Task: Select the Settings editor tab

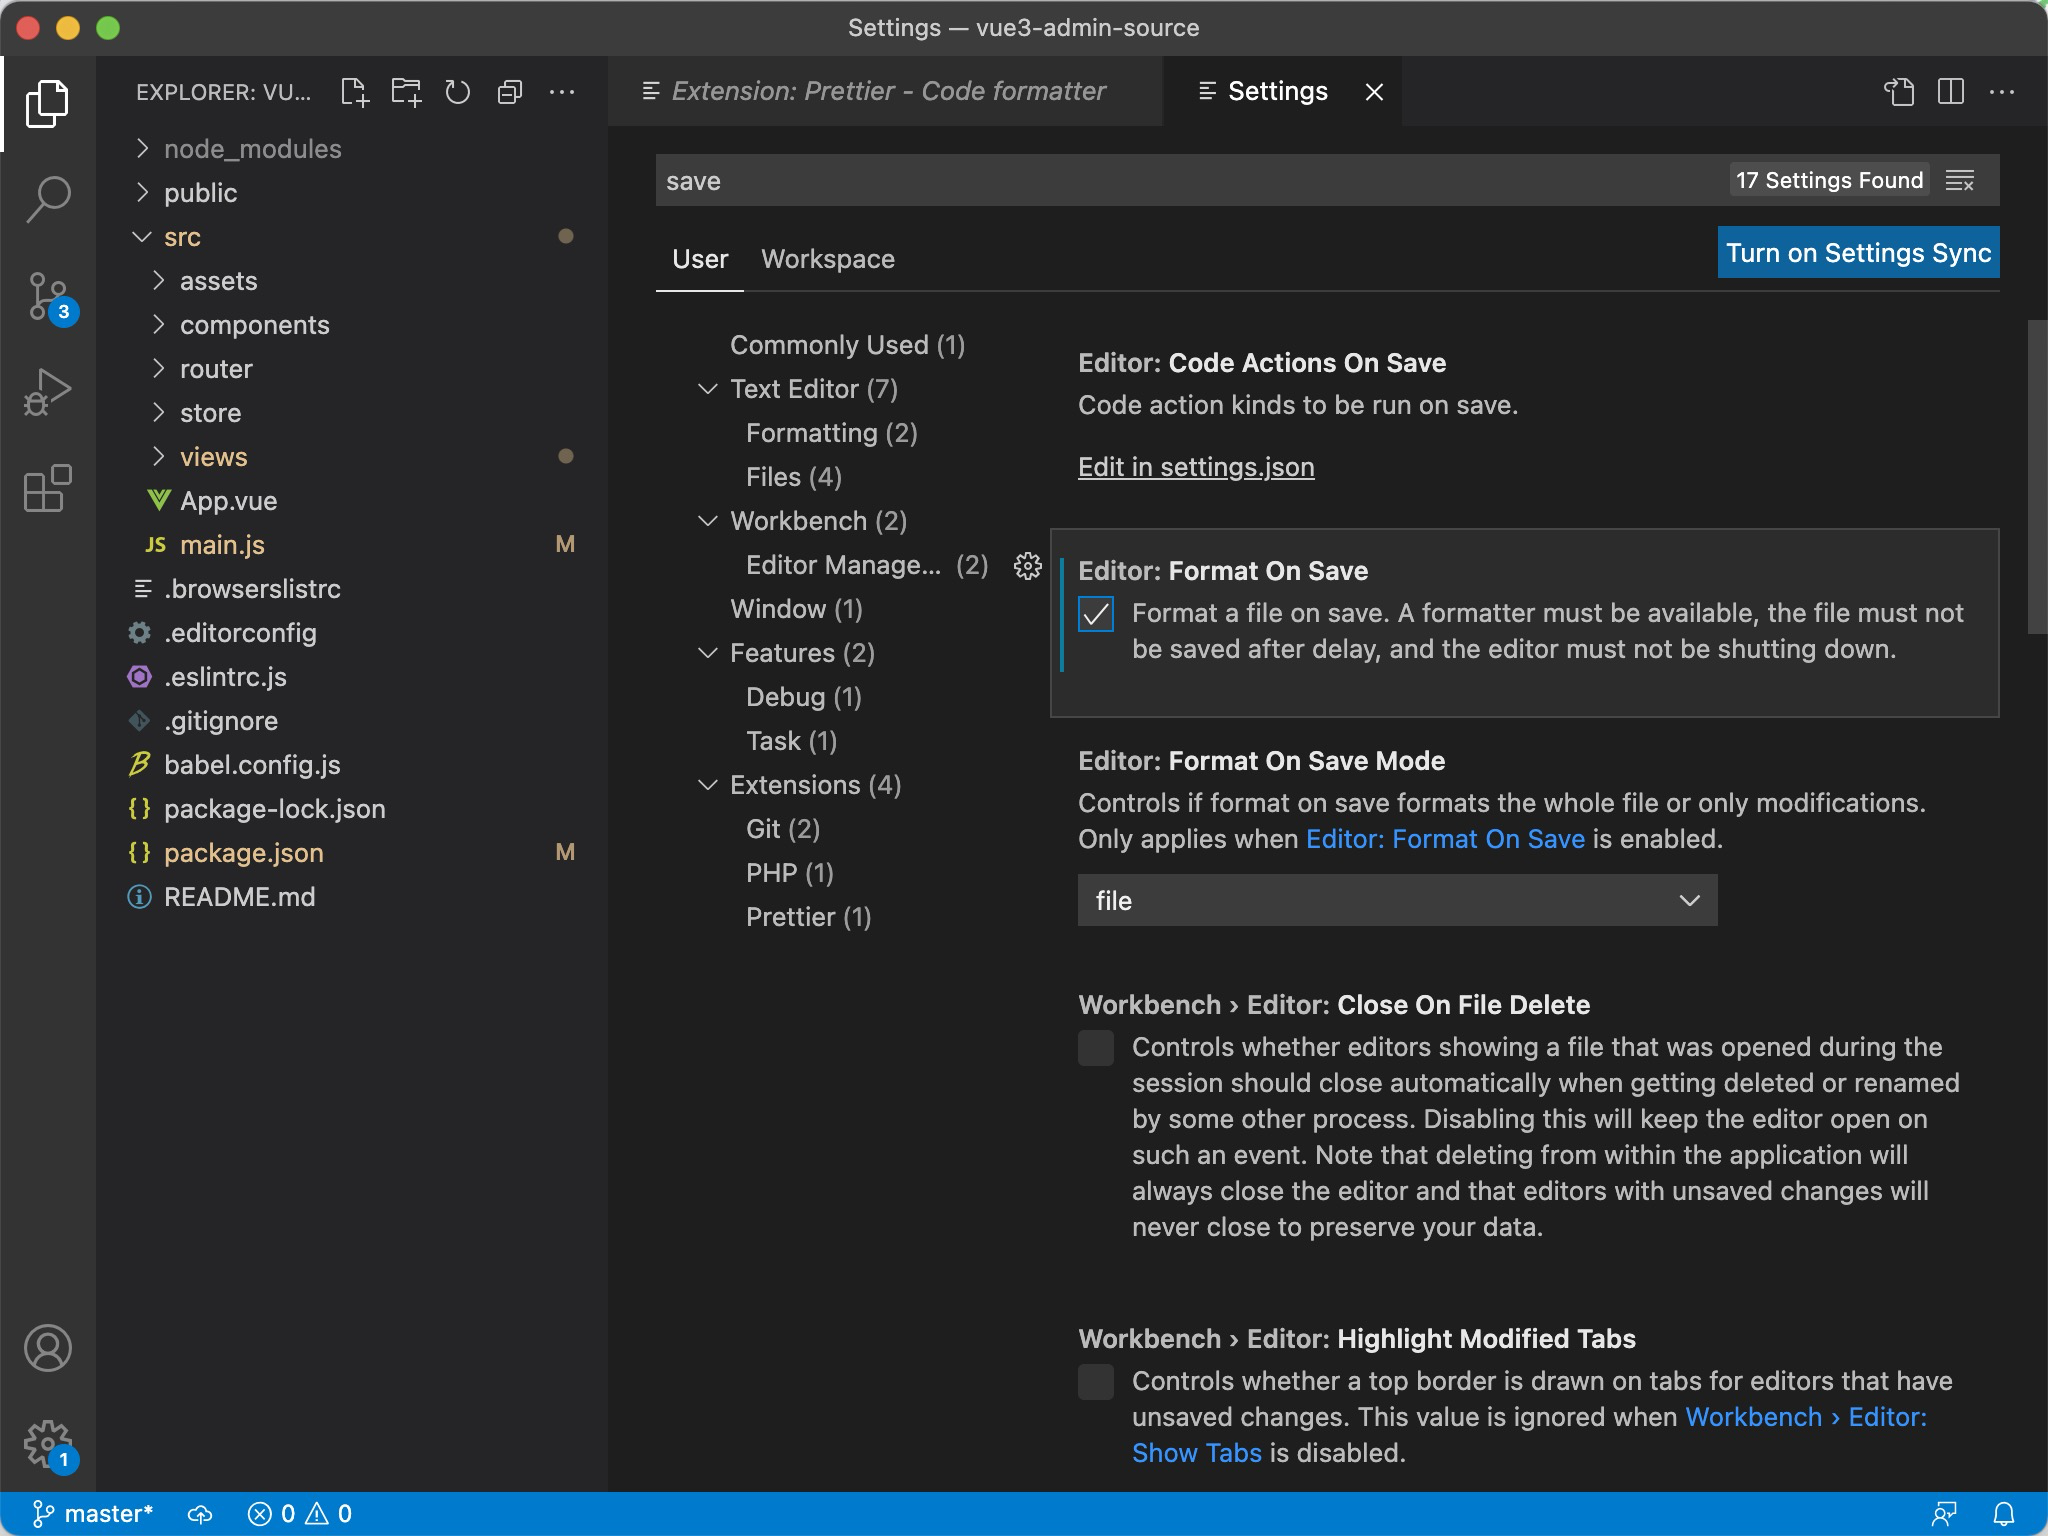Action: pyautogui.click(x=1282, y=92)
